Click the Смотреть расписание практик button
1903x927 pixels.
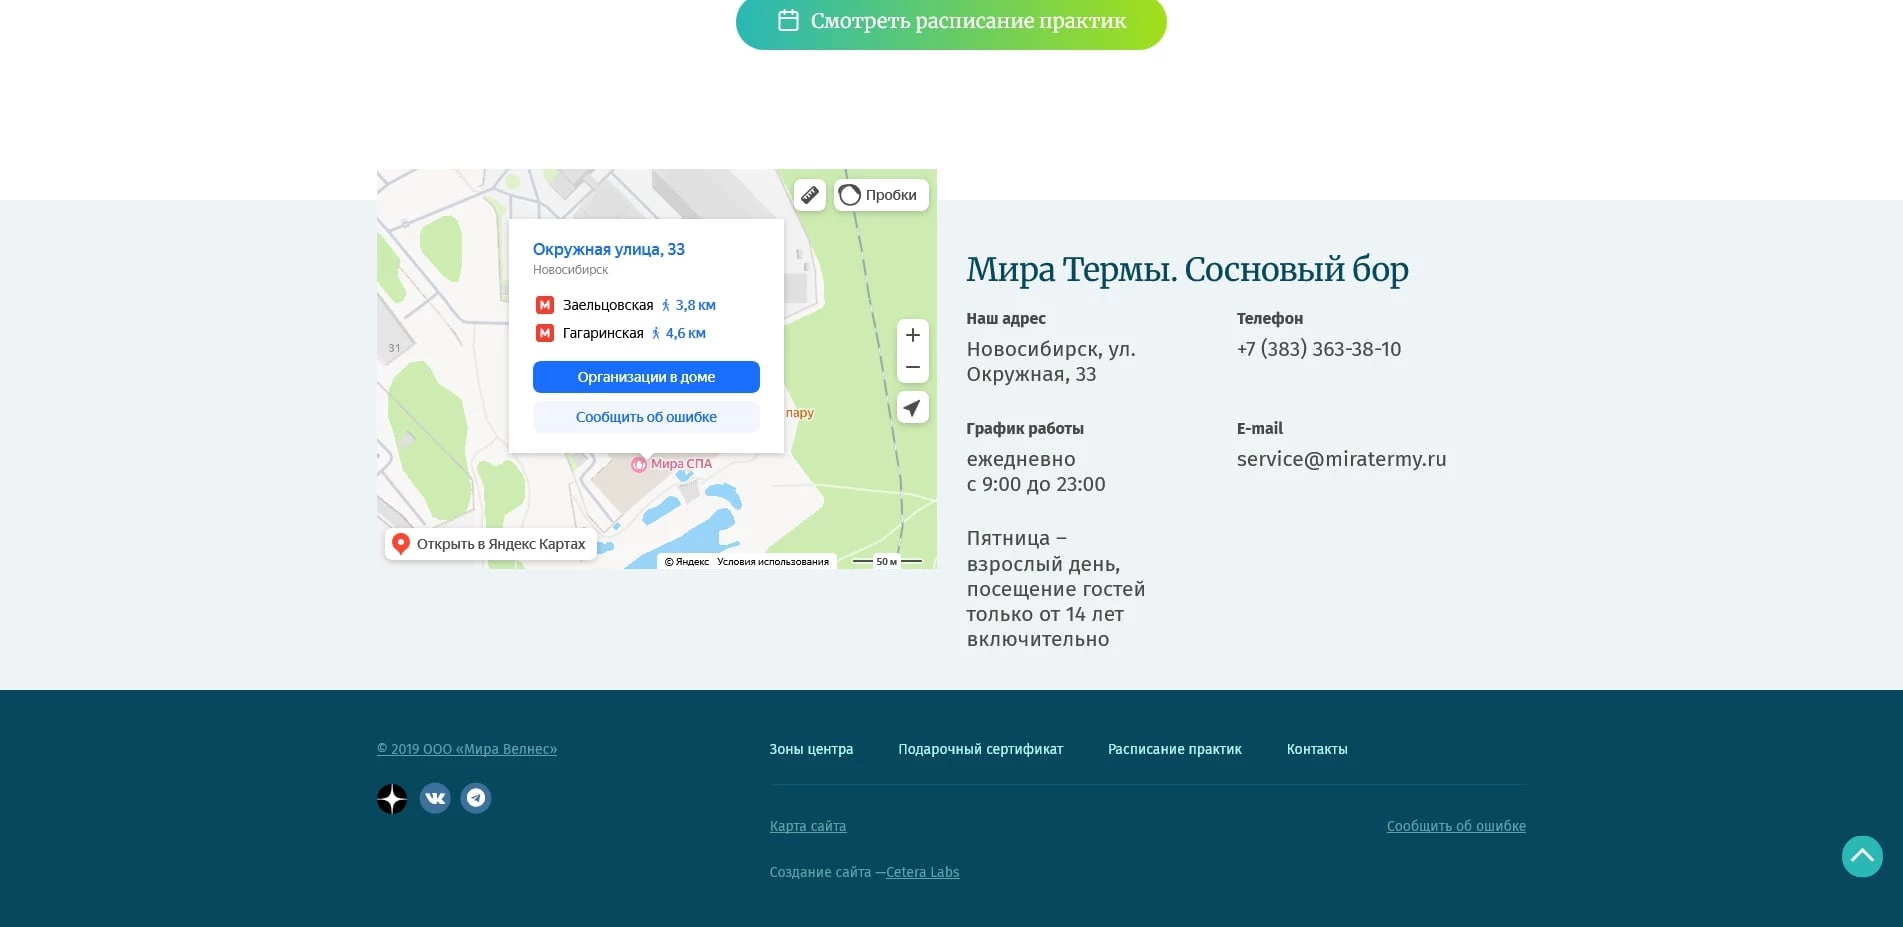pyautogui.click(x=951, y=20)
